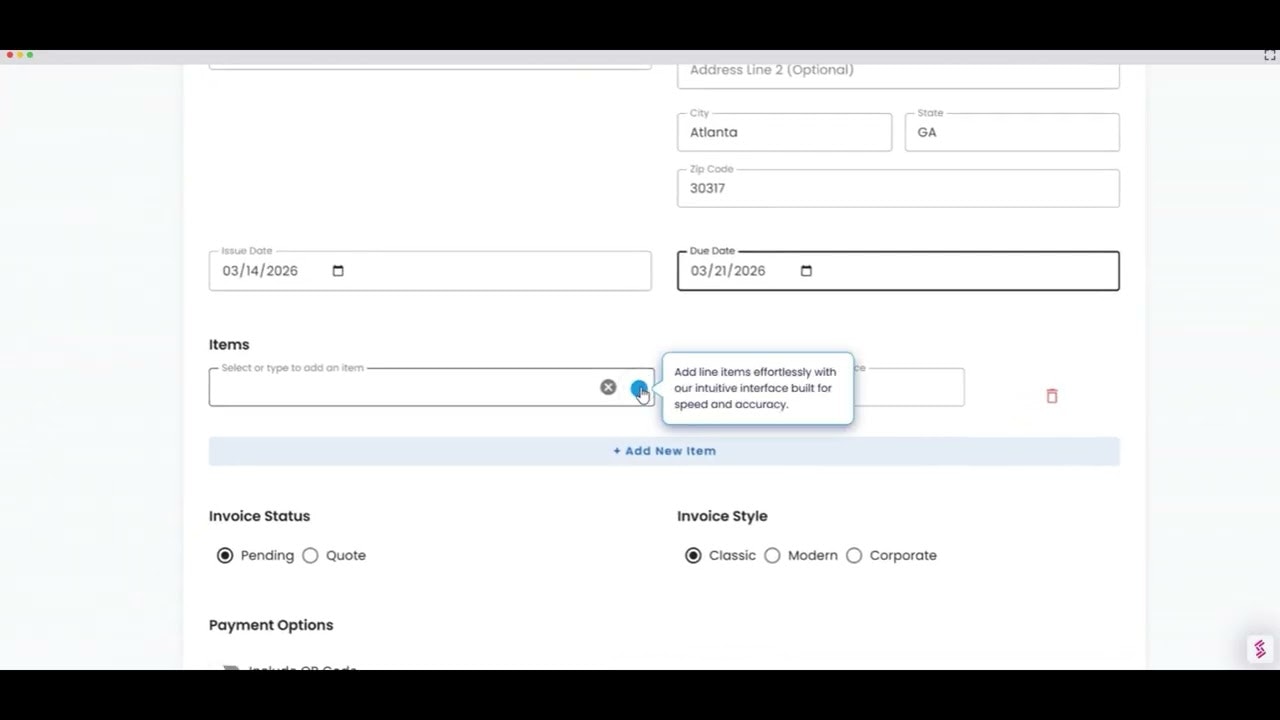The image size is (1280, 720).
Task: Click the fullscreen icon at the top right
Action: pos(1268,55)
